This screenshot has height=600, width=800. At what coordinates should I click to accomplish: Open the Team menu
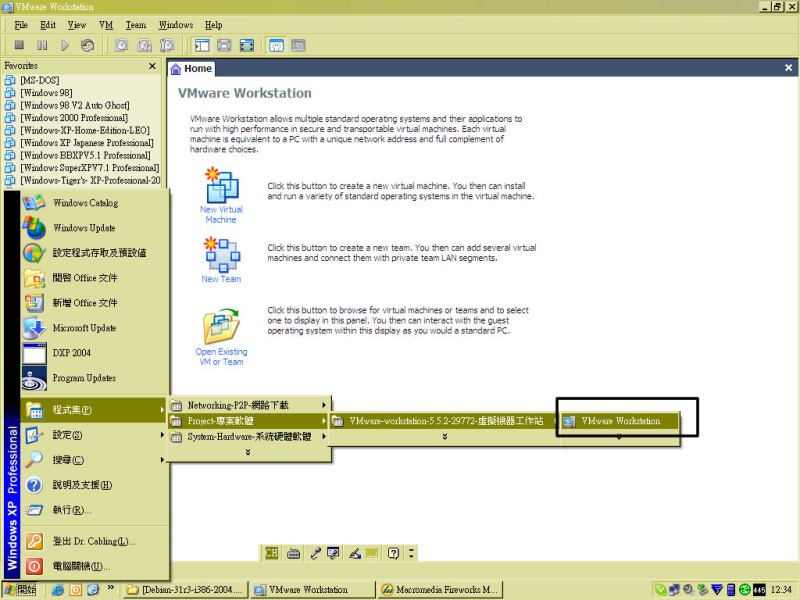coord(136,25)
